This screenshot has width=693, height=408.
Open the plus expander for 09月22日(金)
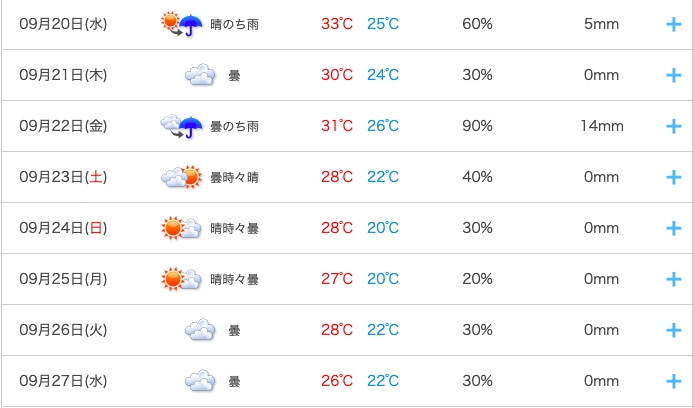click(x=674, y=126)
